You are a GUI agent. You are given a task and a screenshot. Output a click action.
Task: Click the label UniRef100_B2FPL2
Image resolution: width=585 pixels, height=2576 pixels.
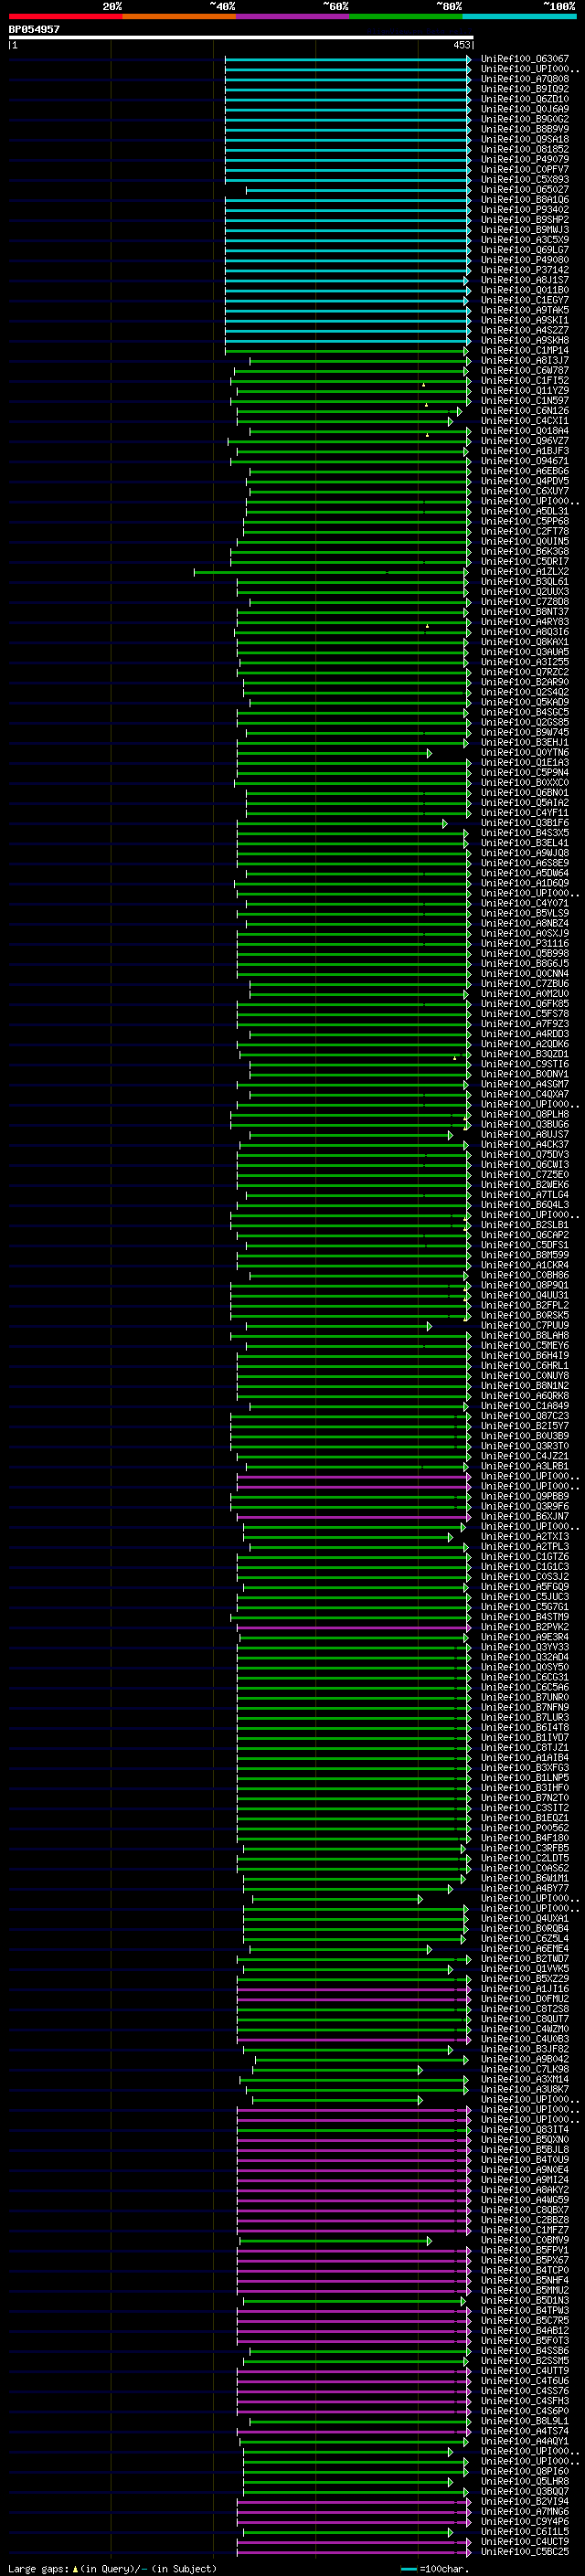click(525, 1305)
